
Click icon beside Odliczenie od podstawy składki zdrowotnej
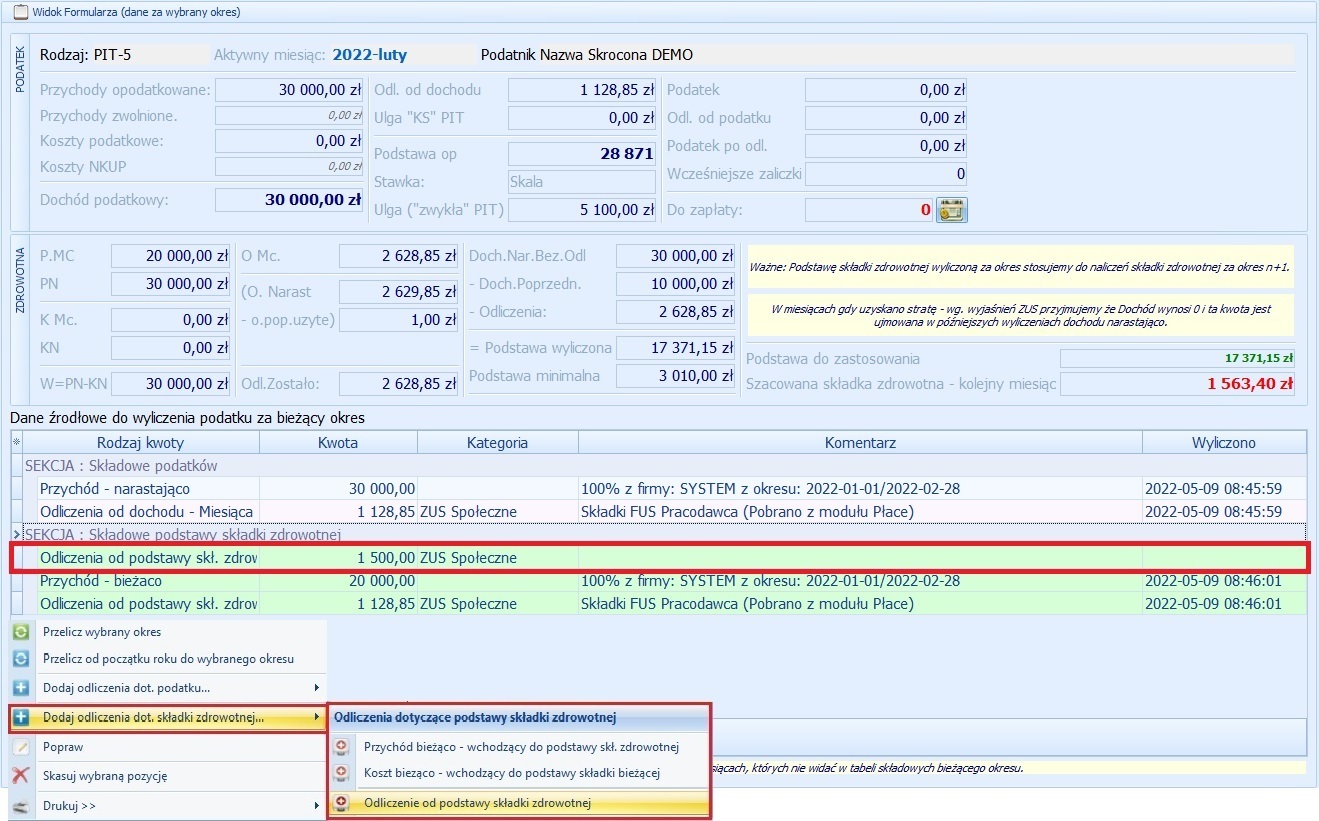click(342, 803)
